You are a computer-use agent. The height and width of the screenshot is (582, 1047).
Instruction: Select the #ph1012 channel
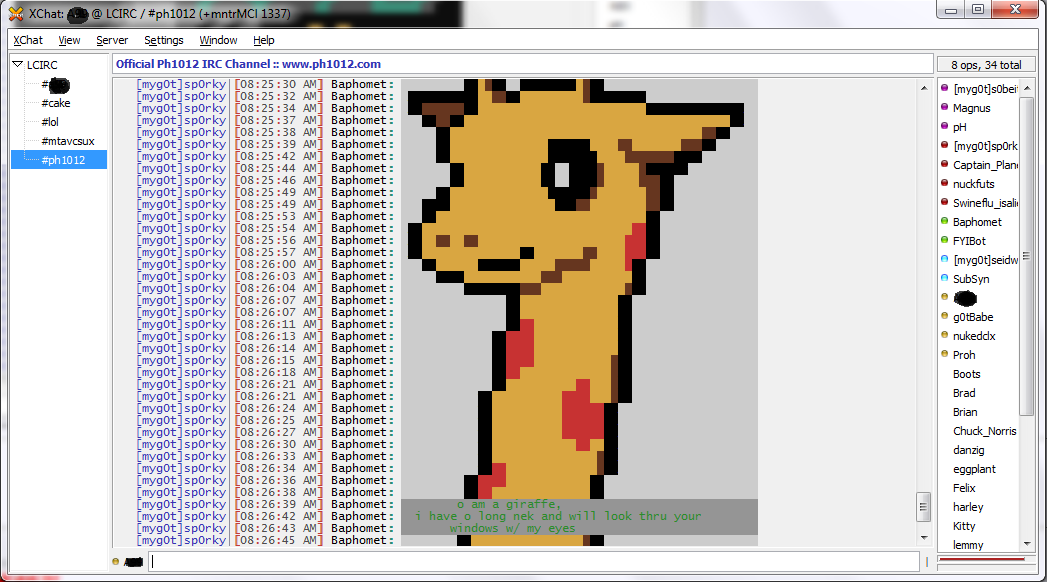click(x=59, y=160)
